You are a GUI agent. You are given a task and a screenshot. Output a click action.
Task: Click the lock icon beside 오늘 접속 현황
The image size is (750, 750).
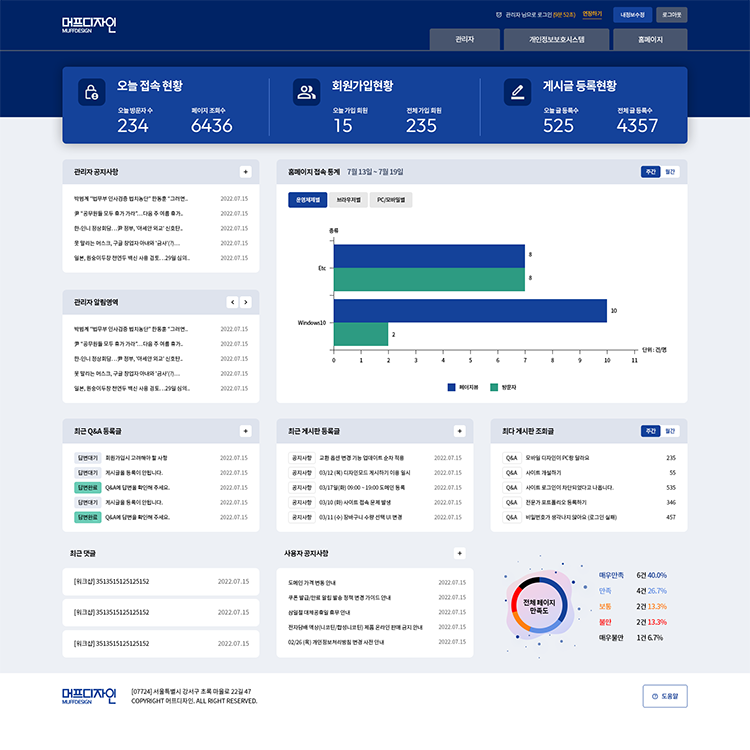point(92,92)
